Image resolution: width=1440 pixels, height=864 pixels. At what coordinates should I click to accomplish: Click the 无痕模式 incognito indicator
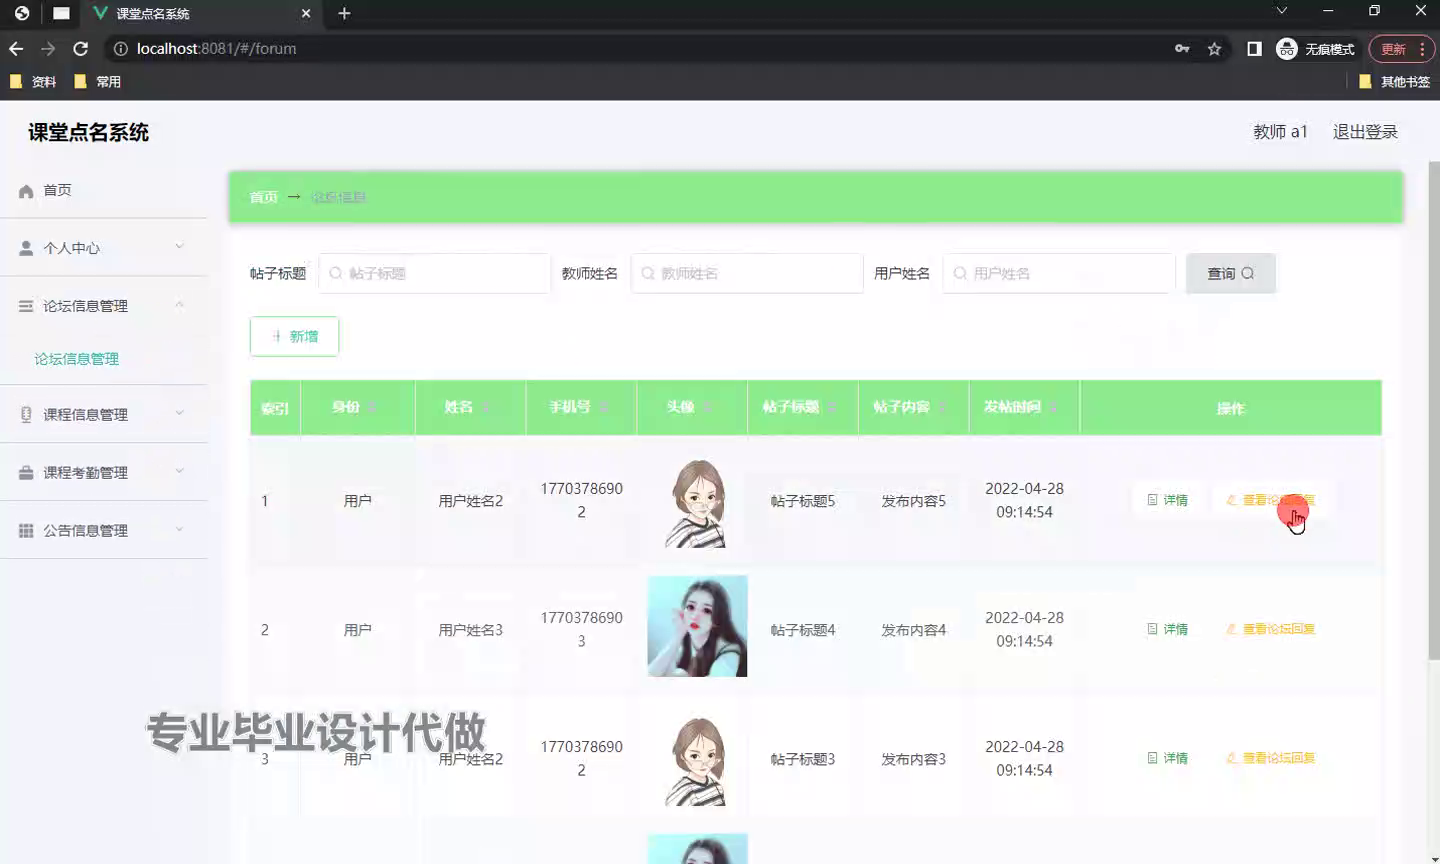pyautogui.click(x=1315, y=49)
